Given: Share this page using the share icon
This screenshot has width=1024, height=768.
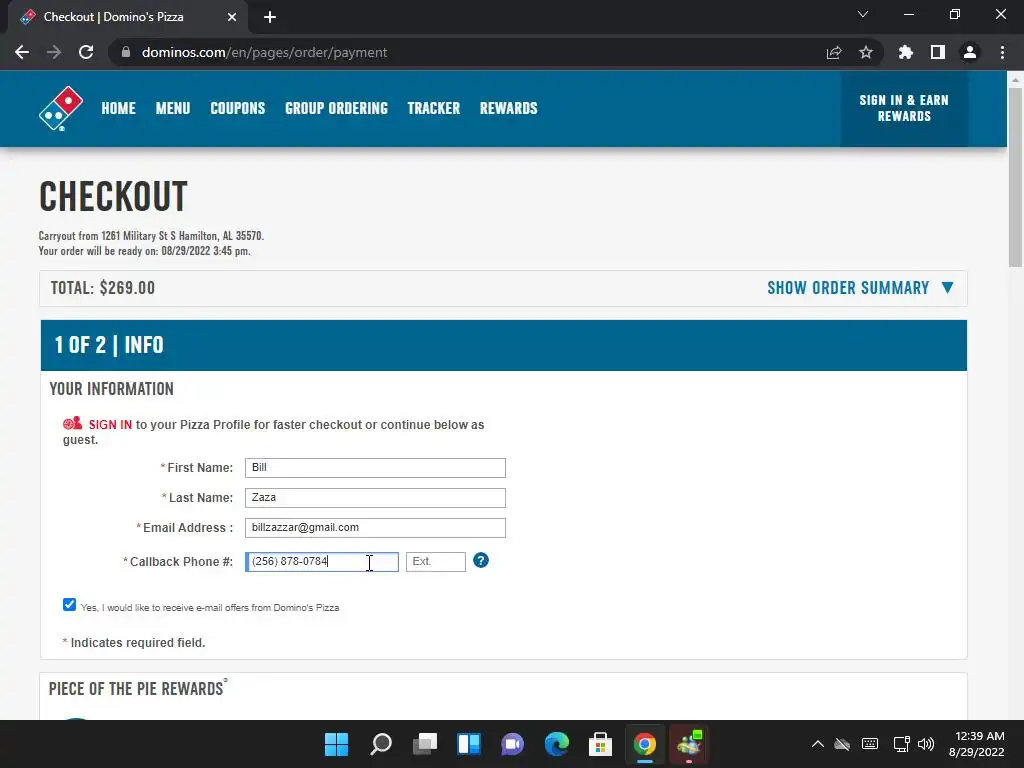Looking at the screenshot, I should pos(834,52).
